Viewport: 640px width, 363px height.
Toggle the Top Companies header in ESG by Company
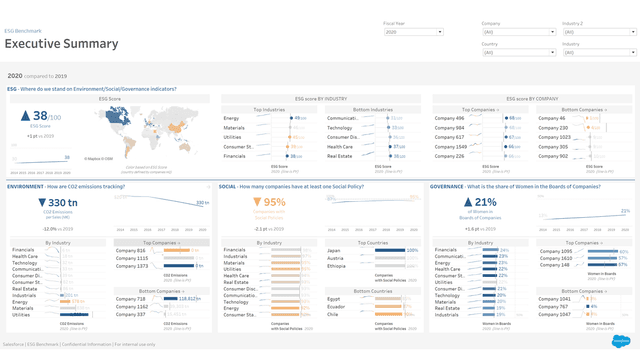pos(480,109)
